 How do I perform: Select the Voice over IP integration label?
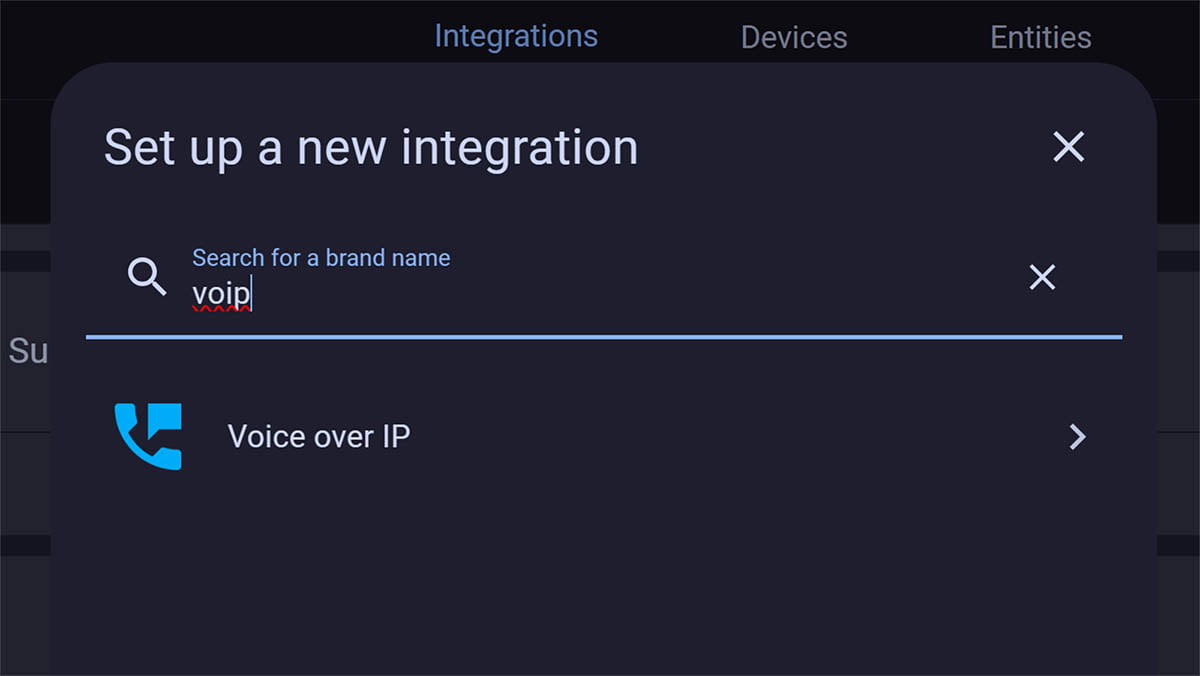(x=319, y=437)
